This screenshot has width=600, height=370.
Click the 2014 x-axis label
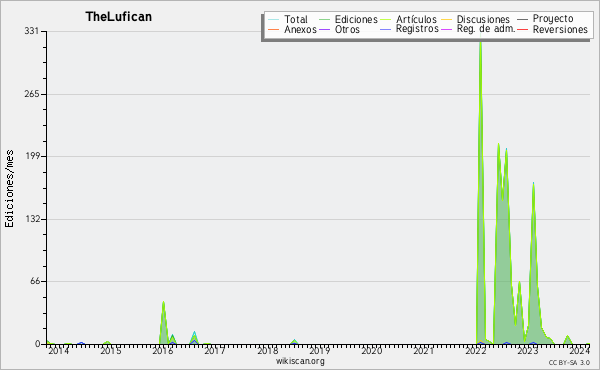pos(59,350)
